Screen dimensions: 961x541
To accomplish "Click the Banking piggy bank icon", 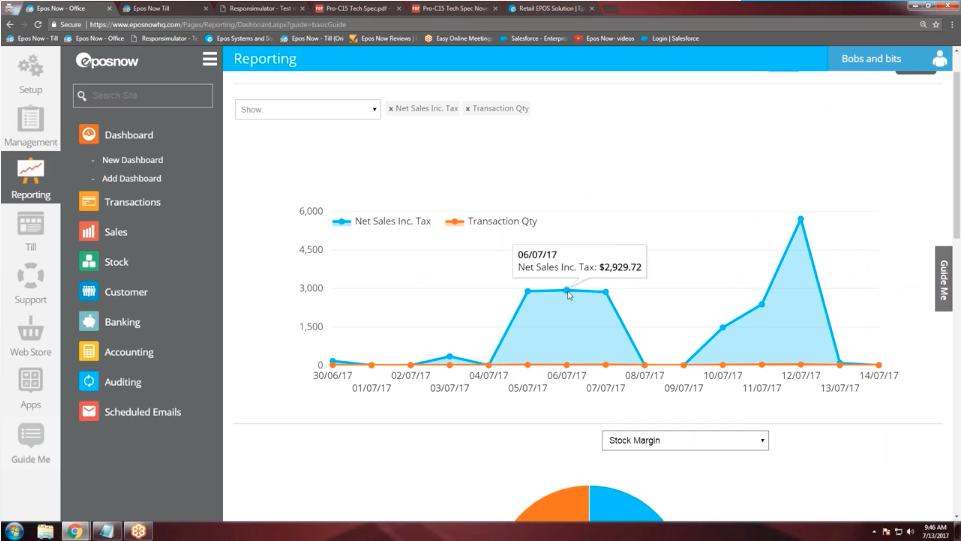I will pyautogui.click(x=89, y=322).
